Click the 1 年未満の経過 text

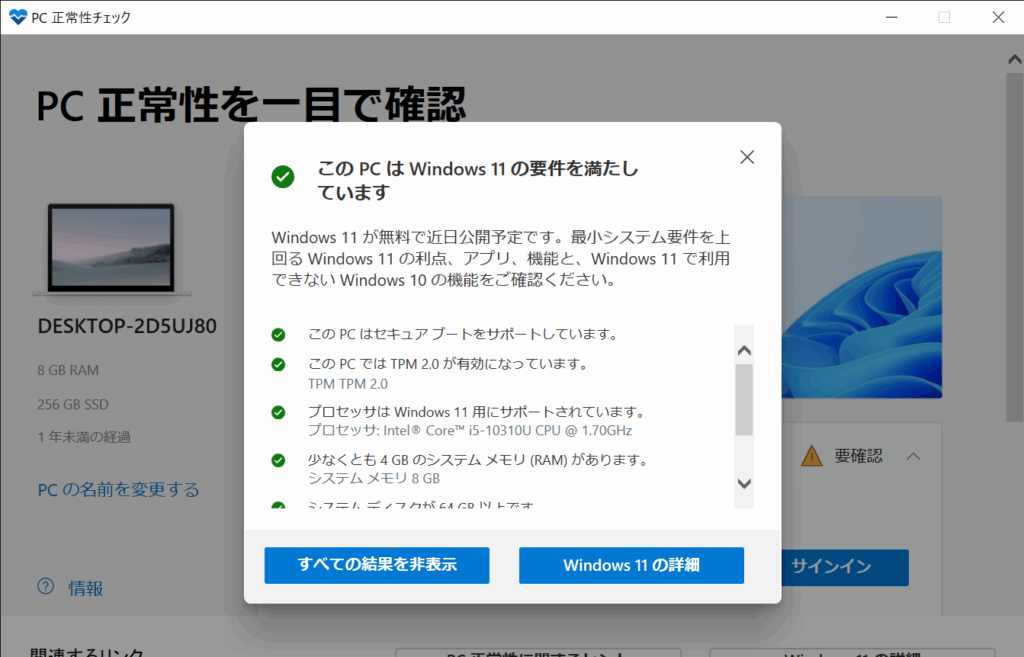pyautogui.click(x=84, y=437)
